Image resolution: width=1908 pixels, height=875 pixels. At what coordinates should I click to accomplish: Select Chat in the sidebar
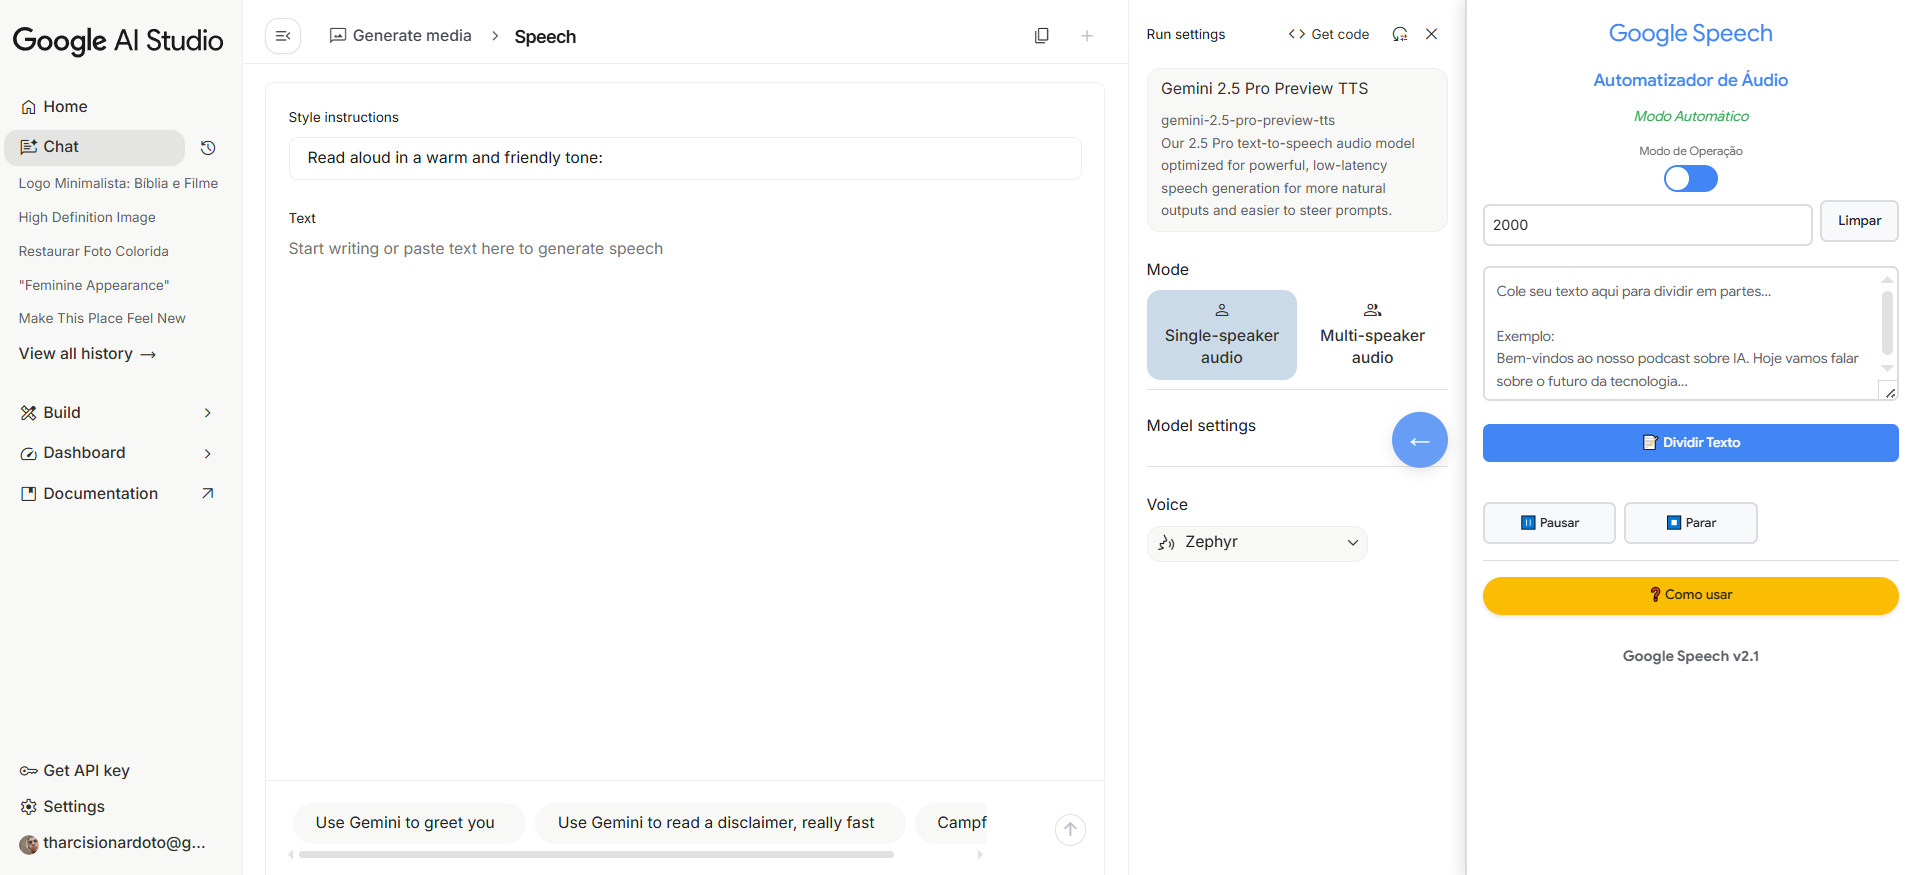point(95,147)
